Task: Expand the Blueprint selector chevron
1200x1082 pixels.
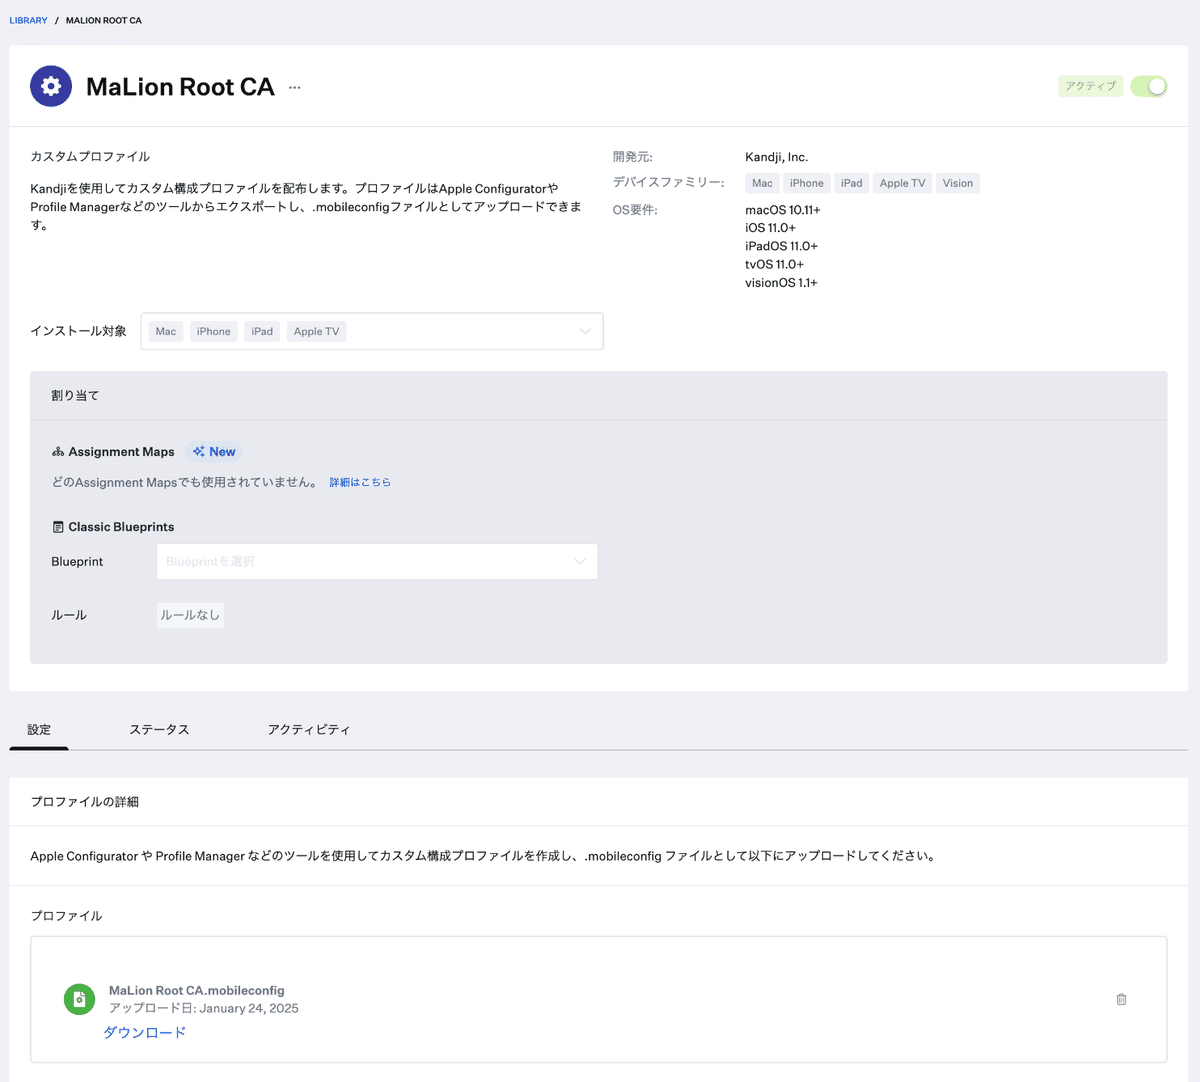Action: coord(580,561)
